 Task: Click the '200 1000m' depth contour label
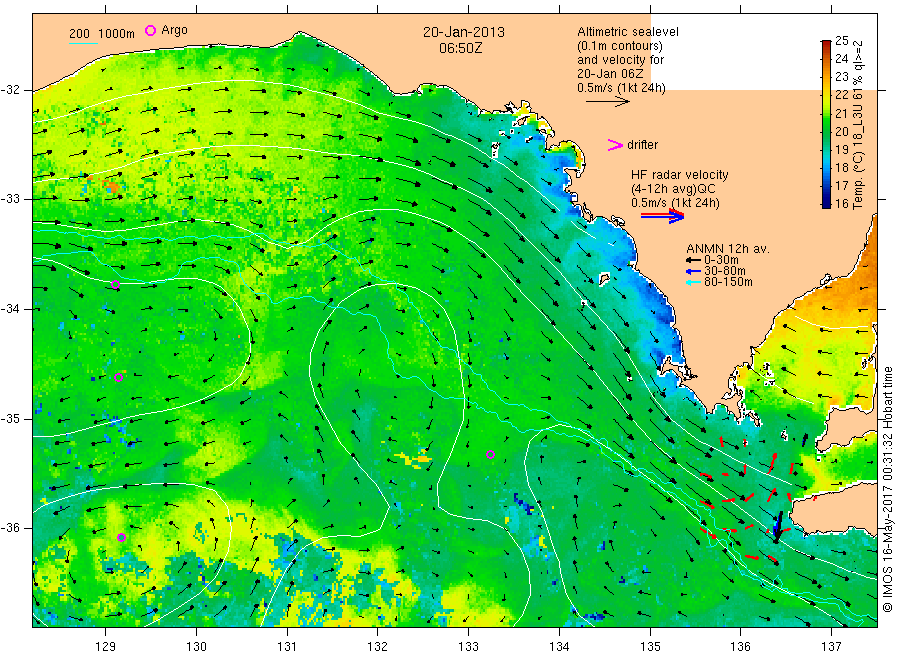coord(102,34)
